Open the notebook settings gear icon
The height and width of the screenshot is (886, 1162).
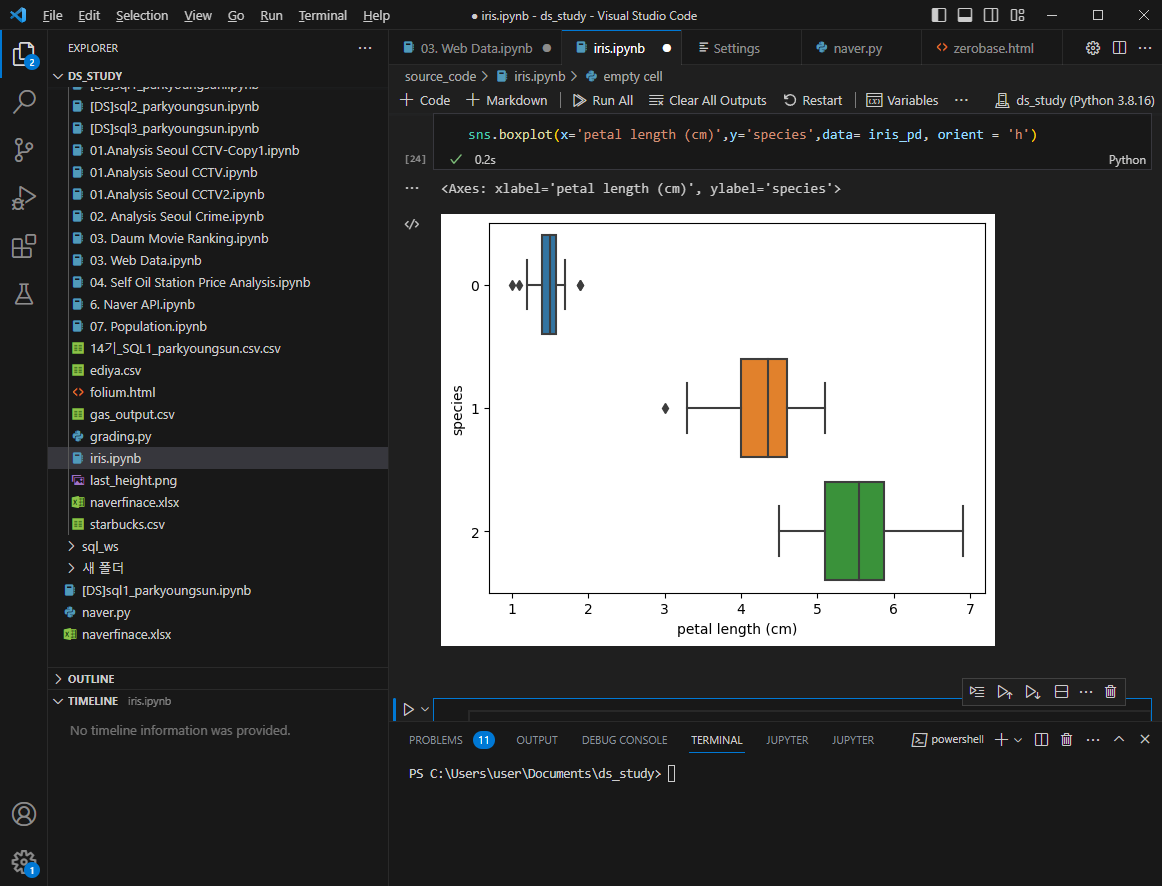1093,48
